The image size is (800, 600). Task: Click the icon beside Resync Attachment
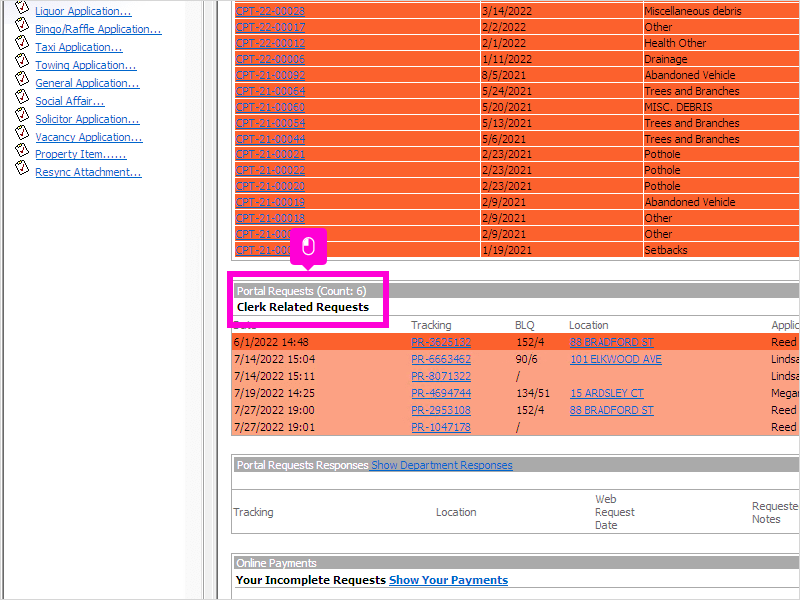click(21, 167)
